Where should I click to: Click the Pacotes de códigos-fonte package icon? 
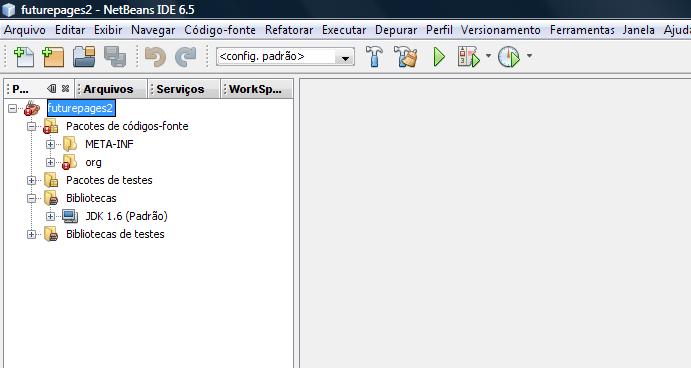pos(51,126)
